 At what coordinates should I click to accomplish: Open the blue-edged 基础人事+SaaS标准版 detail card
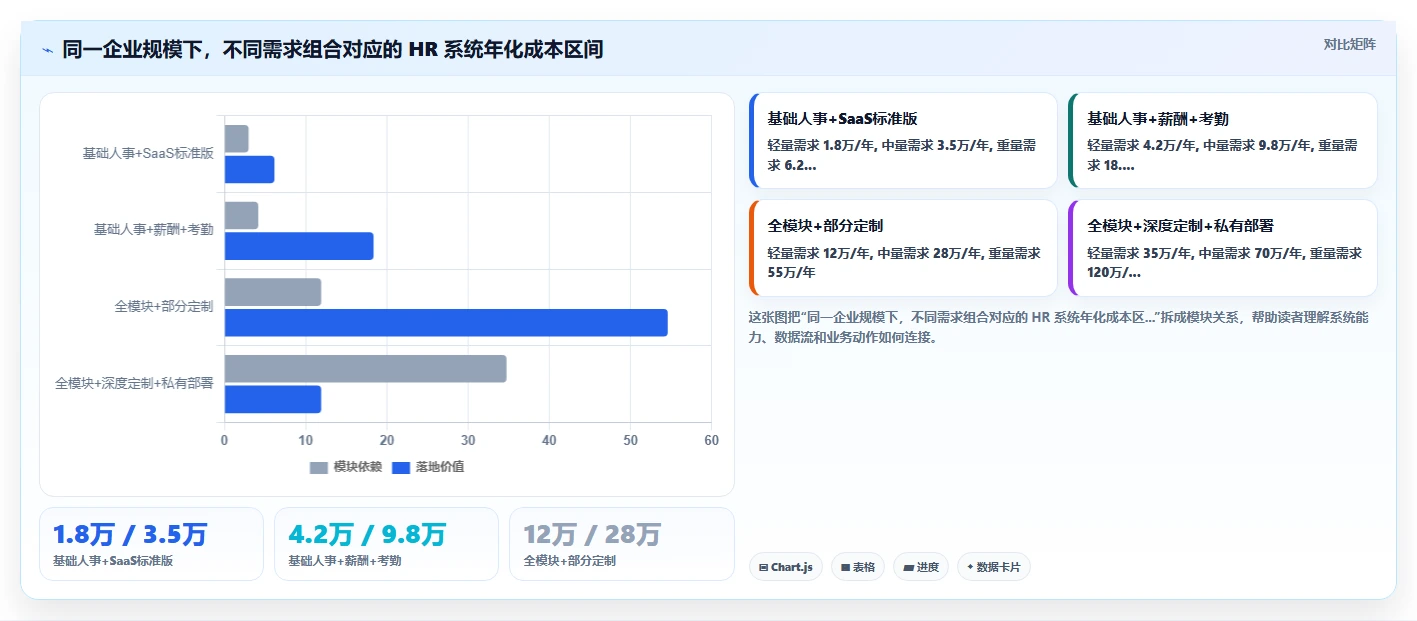pos(903,141)
